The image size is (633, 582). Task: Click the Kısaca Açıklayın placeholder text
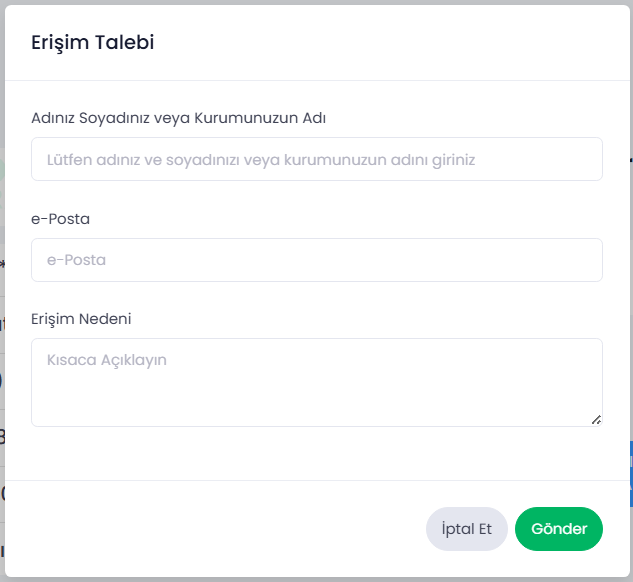point(107,360)
